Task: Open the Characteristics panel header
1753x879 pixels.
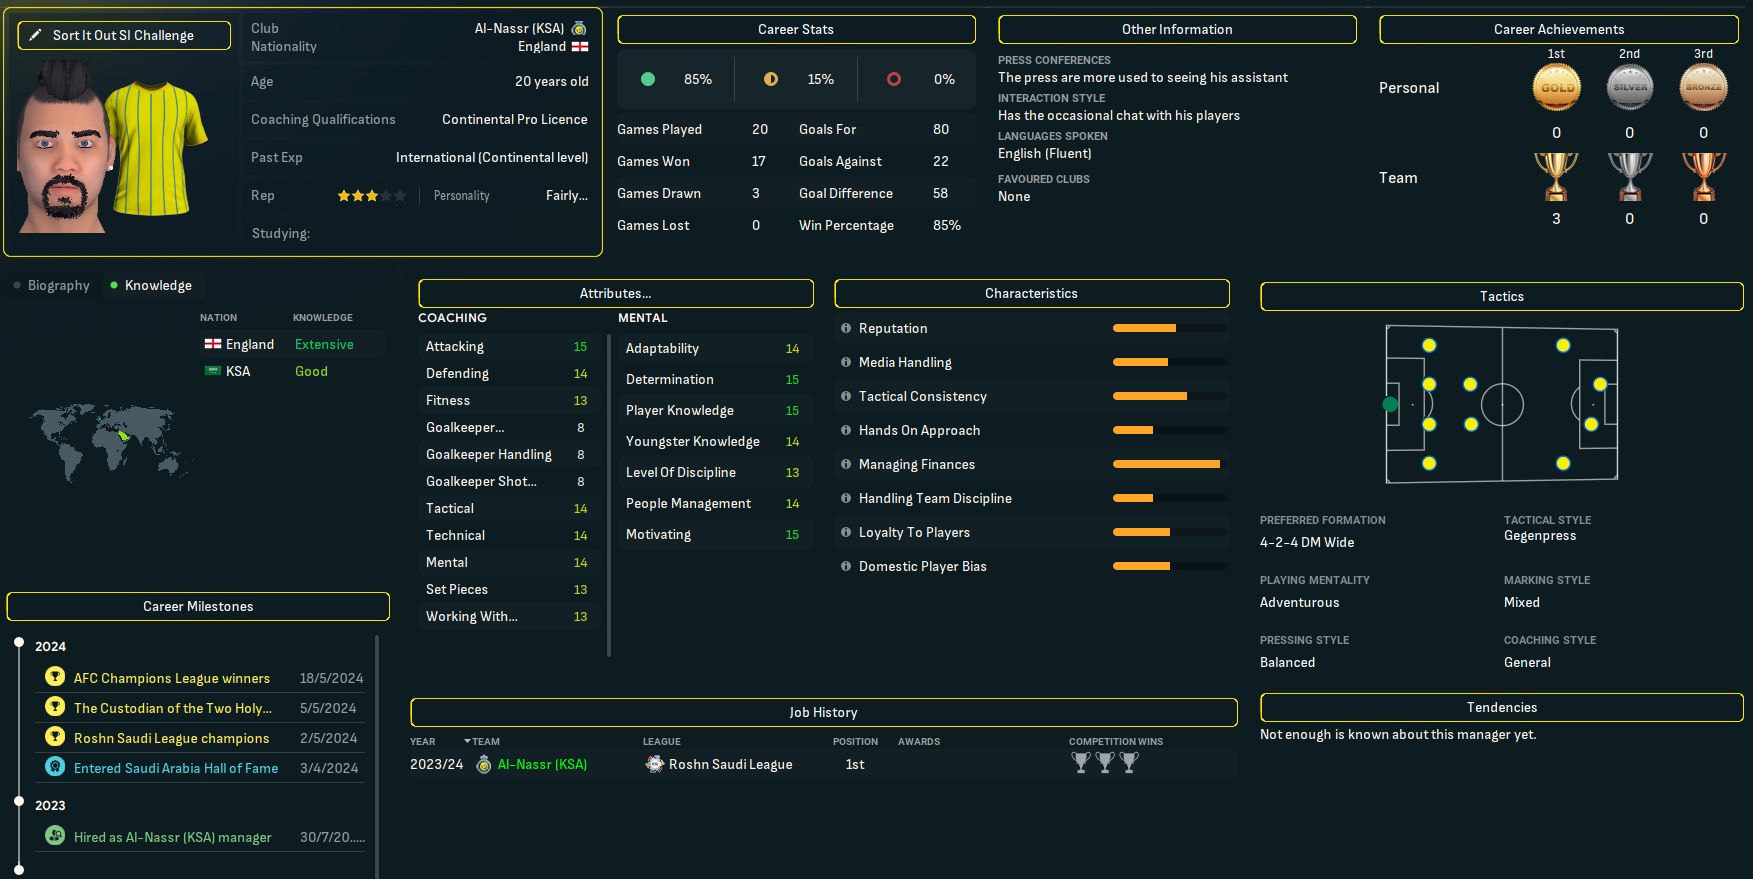Action: click(x=1032, y=293)
